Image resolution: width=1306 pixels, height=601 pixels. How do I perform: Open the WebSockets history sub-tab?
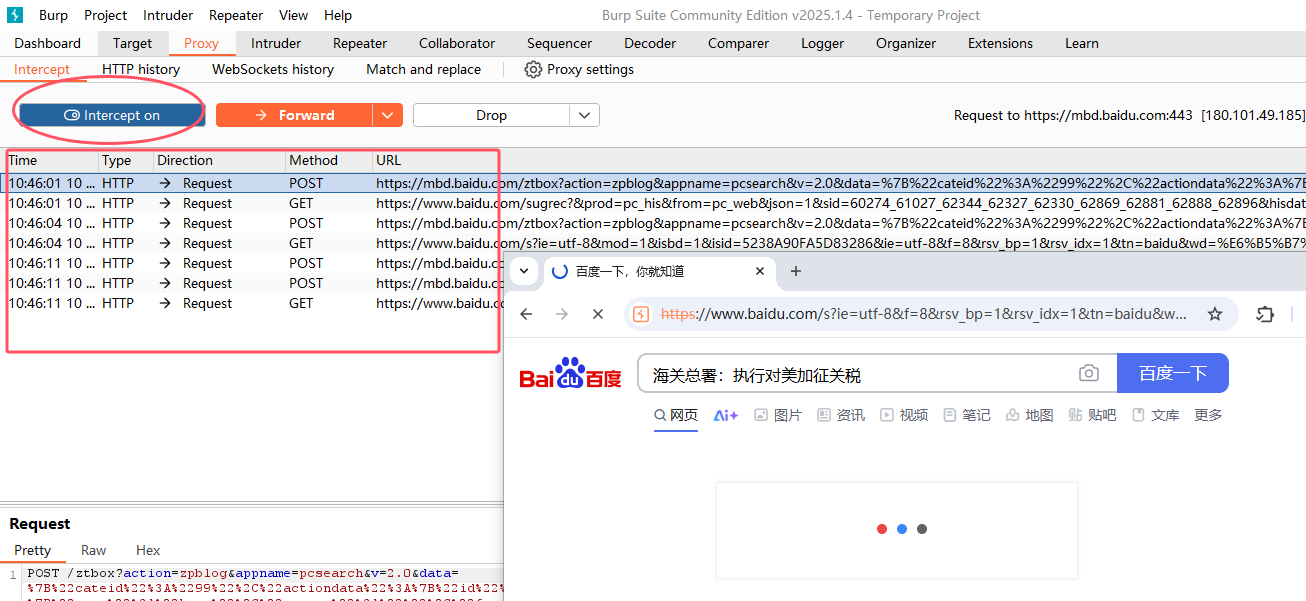(x=273, y=69)
